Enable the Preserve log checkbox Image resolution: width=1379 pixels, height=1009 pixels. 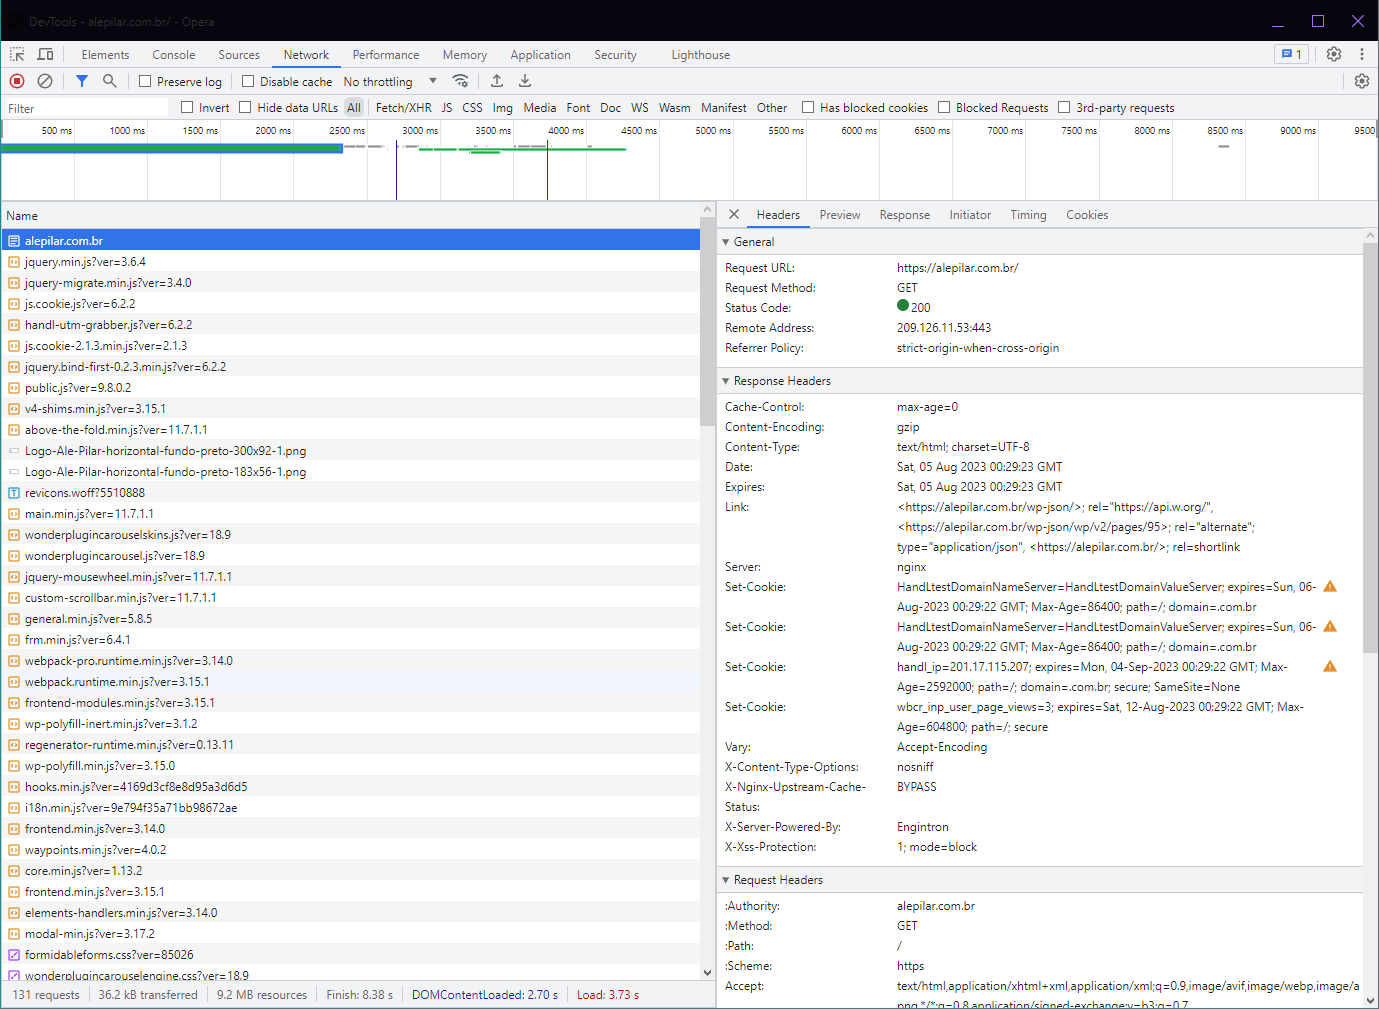tap(145, 82)
